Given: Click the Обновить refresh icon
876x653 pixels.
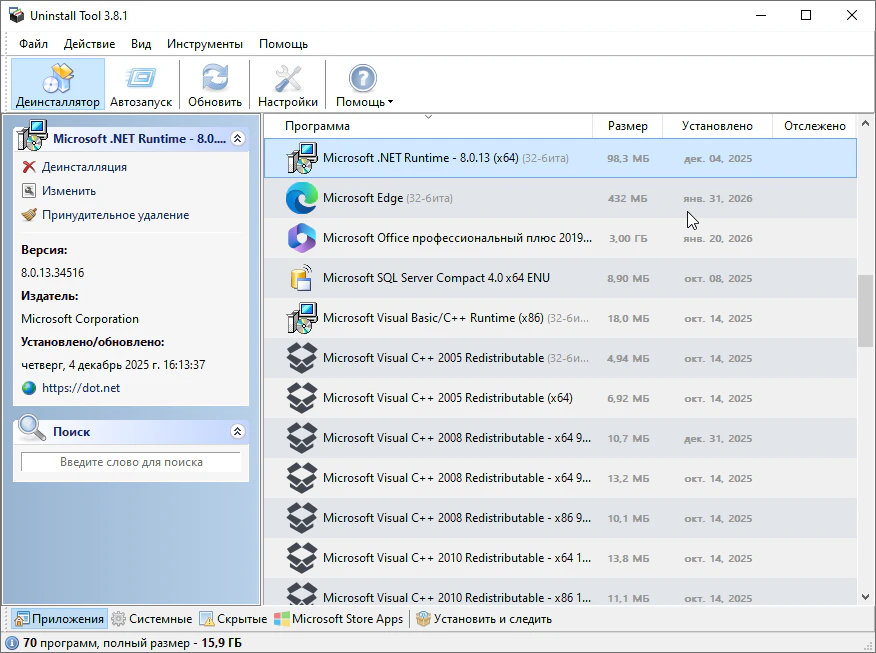Looking at the screenshot, I should [x=215, y=78].
